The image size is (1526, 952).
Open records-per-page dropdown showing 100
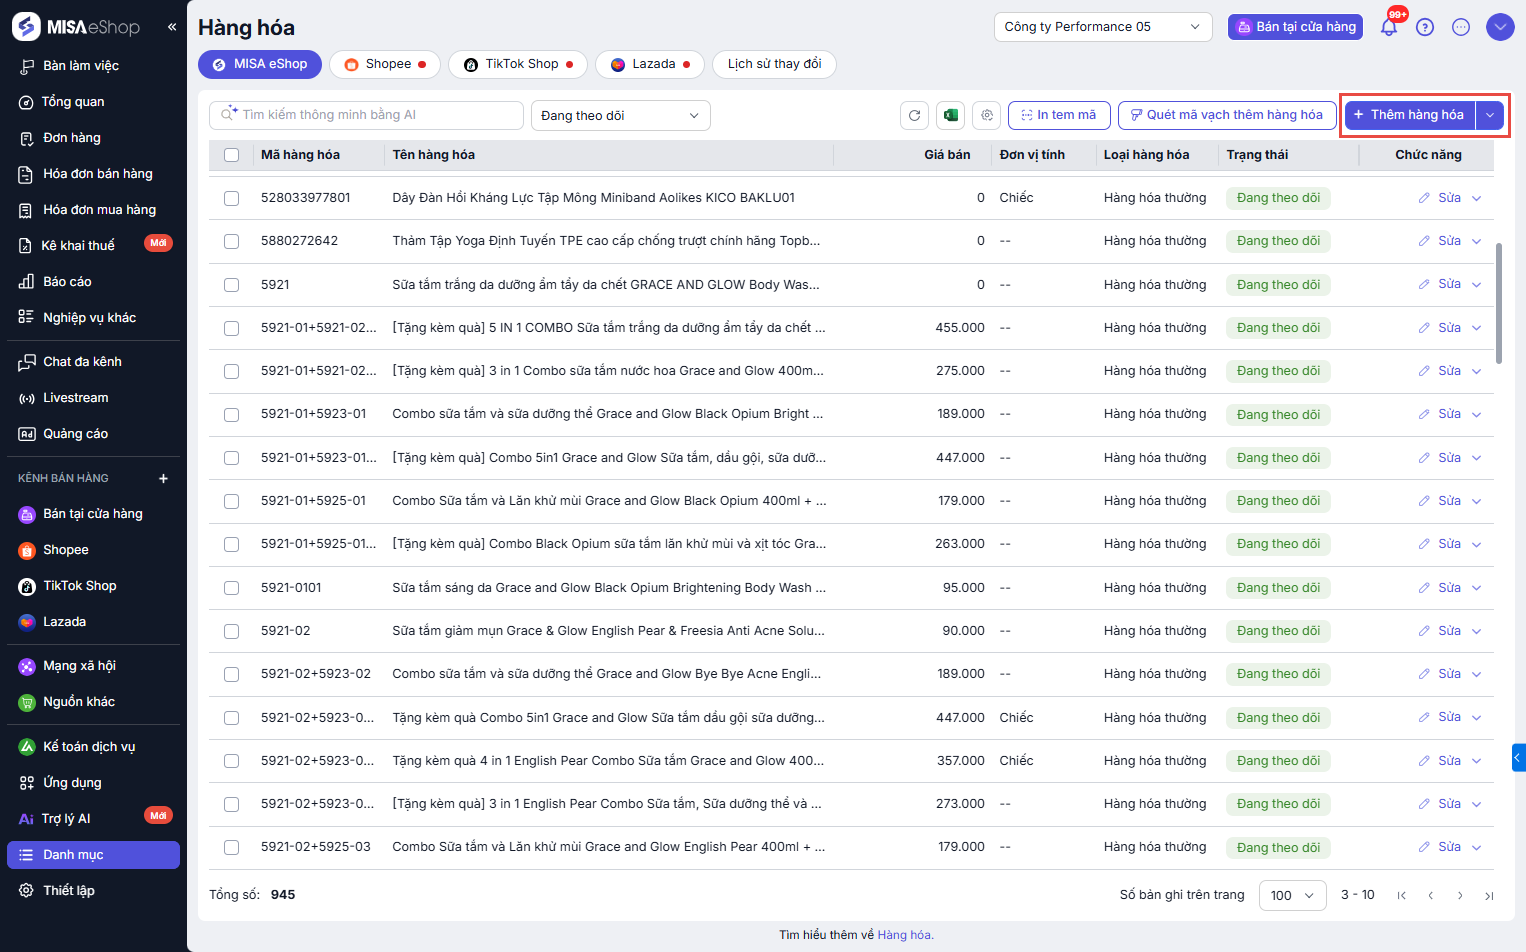point(1292,895)
